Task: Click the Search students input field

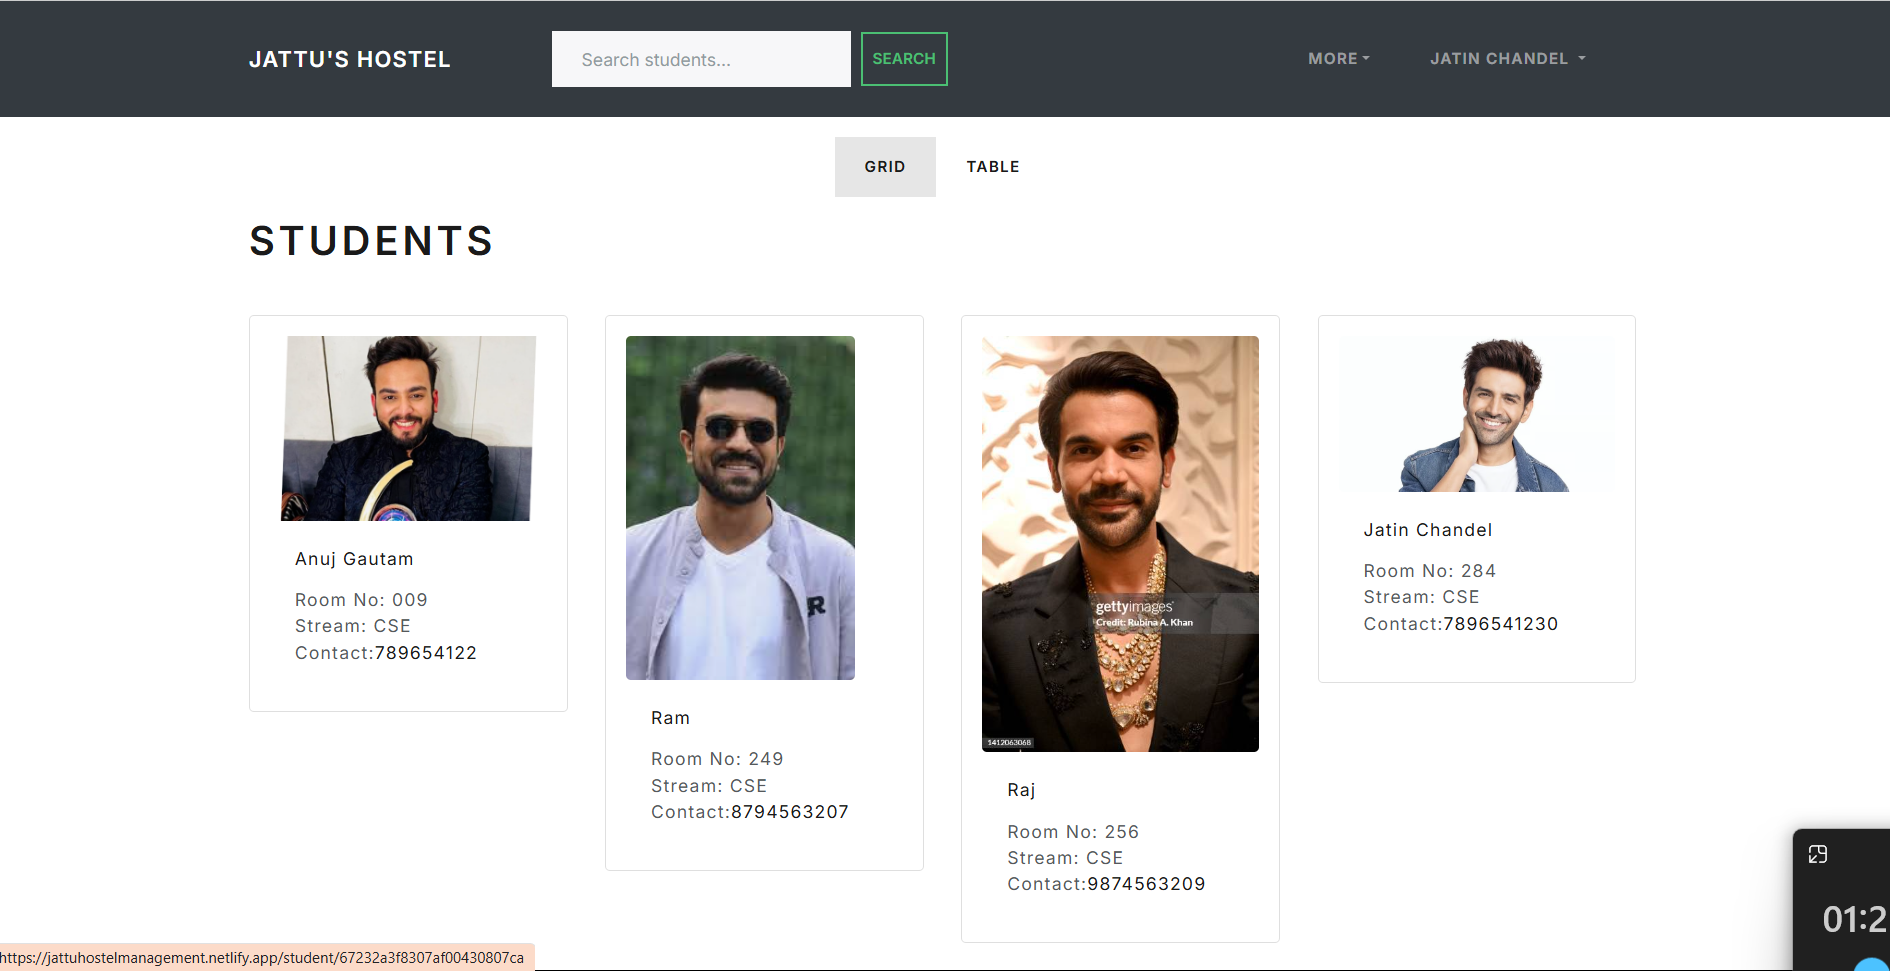Action: pyautogui.click(x=700, y=59)
